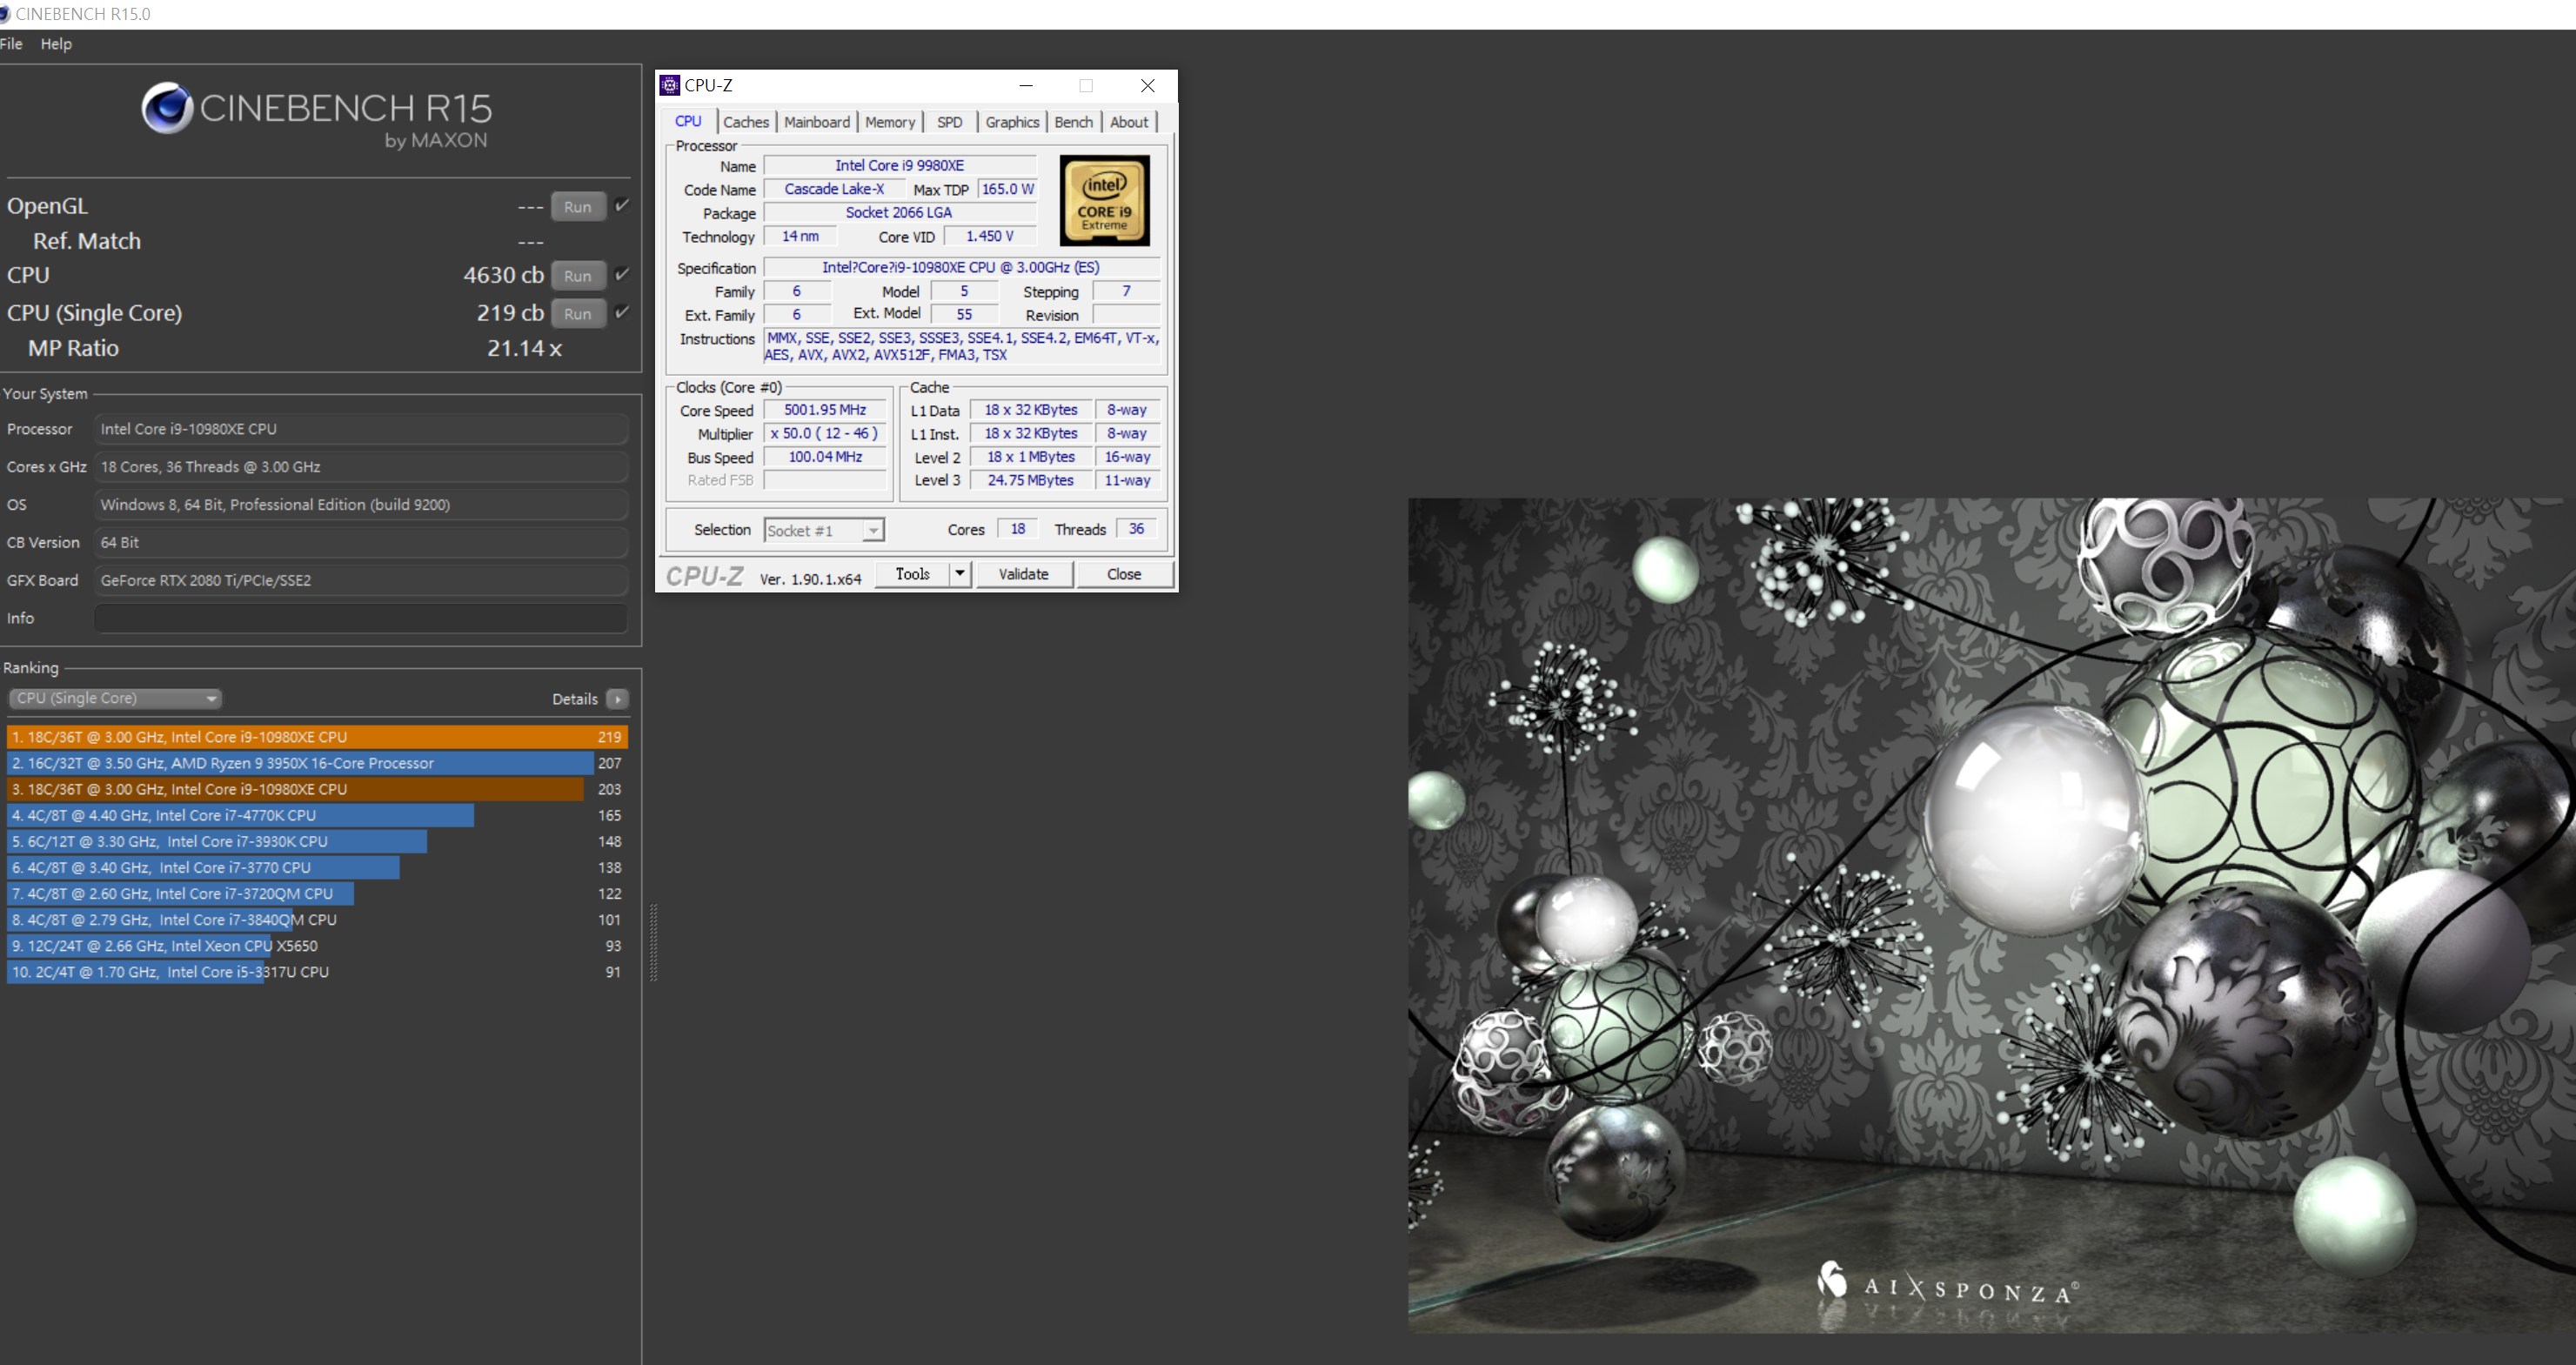Run the OpenGL benchmark

[578, 207]
